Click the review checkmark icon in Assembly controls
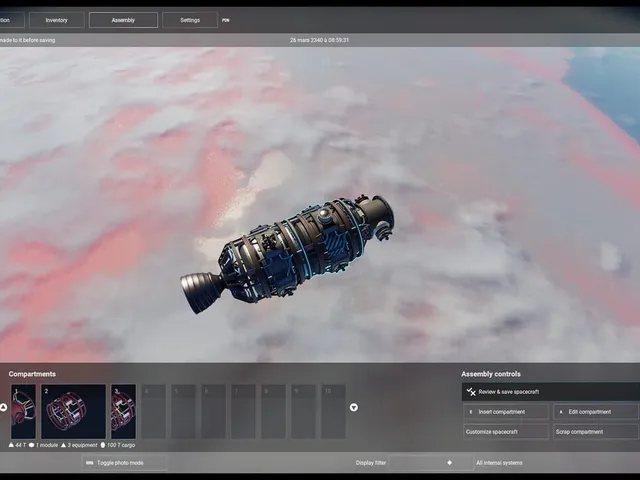 coord(471,392)
